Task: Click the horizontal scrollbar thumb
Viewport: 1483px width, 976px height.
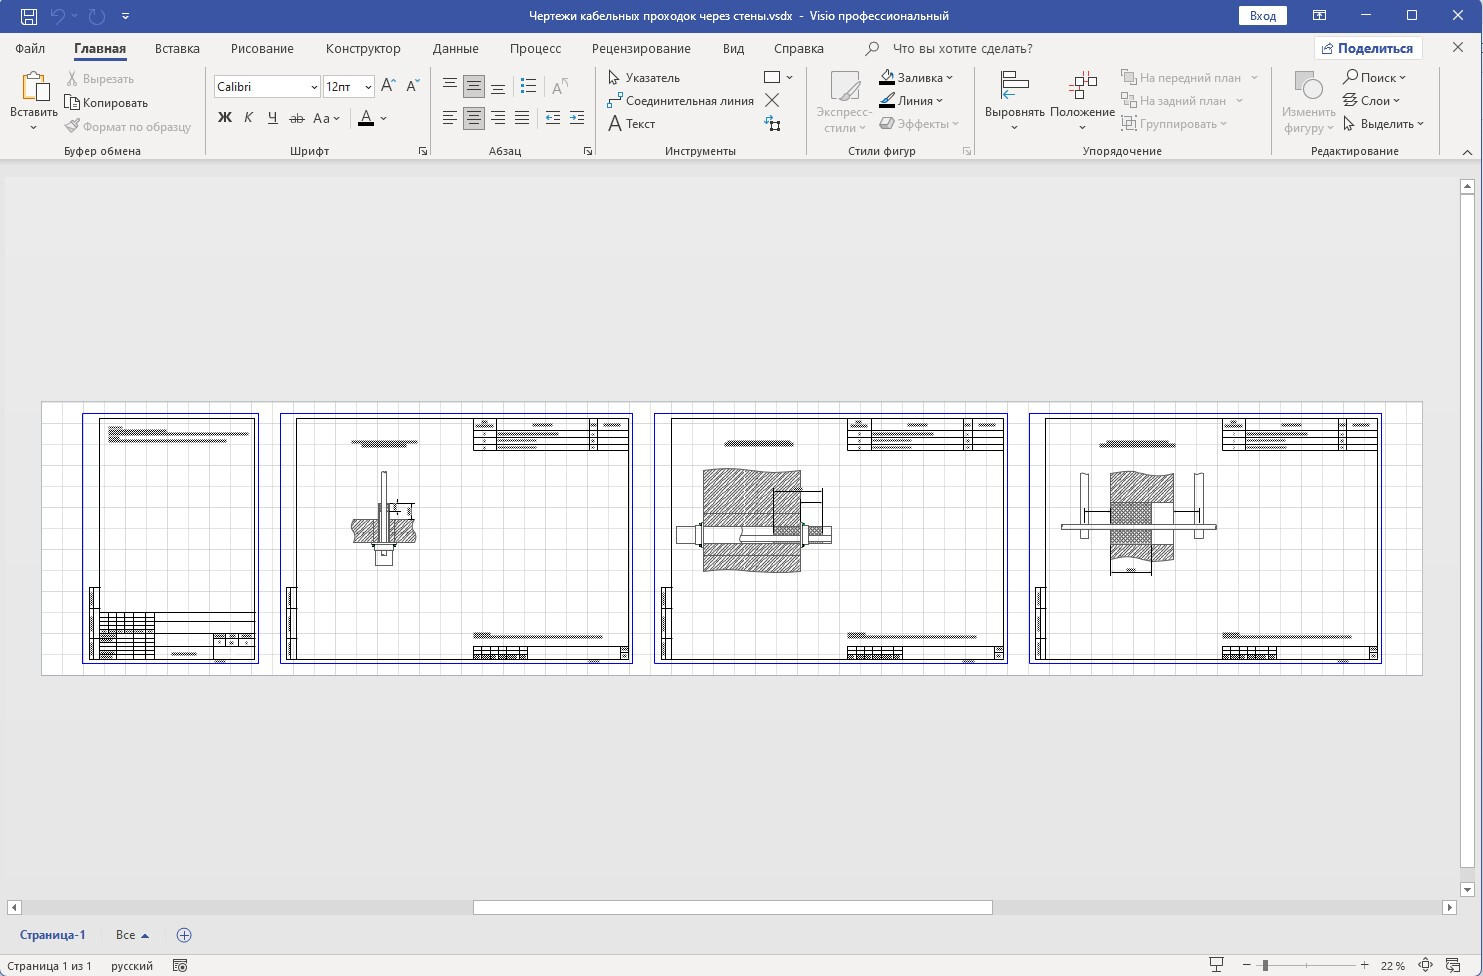Action: 732,907
